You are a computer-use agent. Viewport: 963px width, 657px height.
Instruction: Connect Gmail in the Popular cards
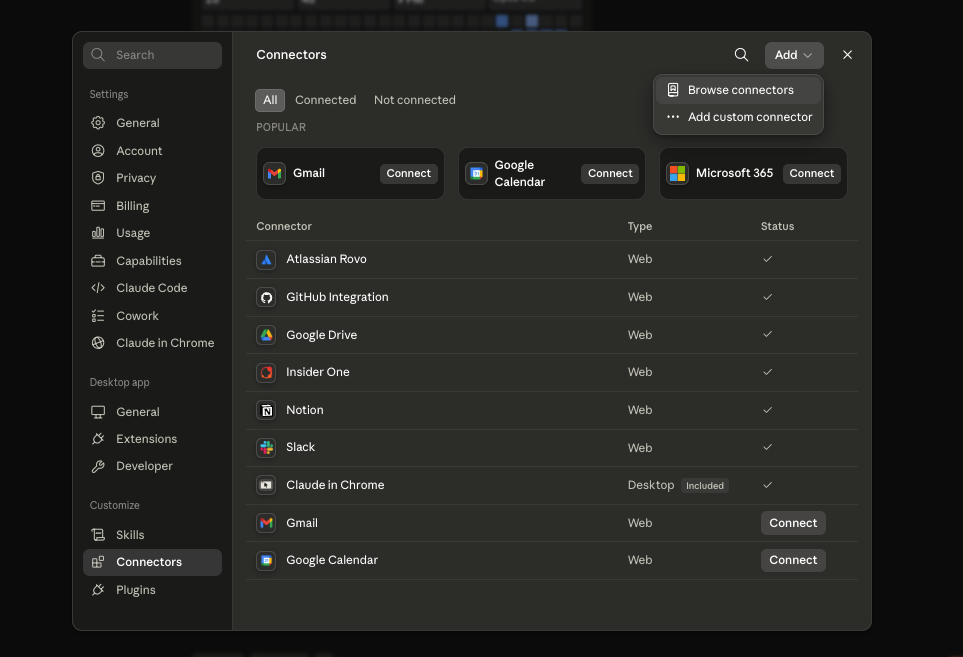point(408,173)
